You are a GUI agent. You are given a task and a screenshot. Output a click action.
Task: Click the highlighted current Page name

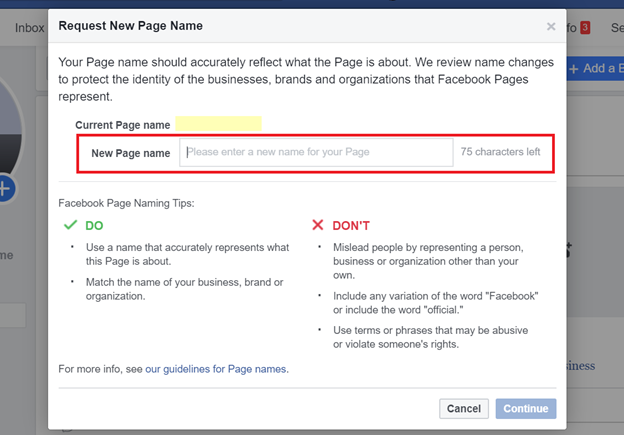point(218,124)
